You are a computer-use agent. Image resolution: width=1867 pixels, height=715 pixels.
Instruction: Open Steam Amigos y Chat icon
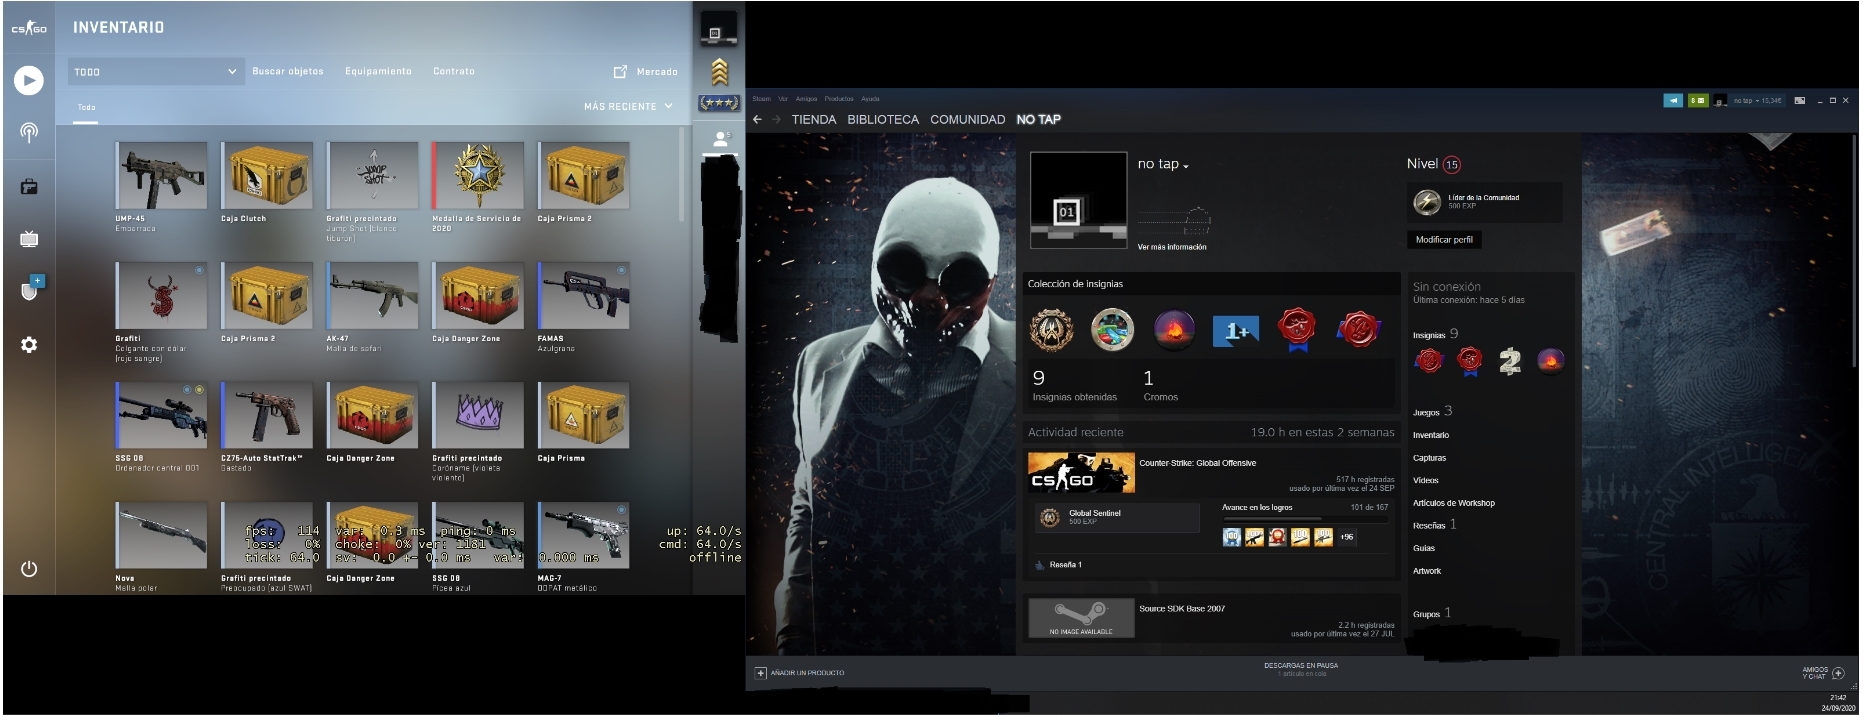tap(1838, 673)
